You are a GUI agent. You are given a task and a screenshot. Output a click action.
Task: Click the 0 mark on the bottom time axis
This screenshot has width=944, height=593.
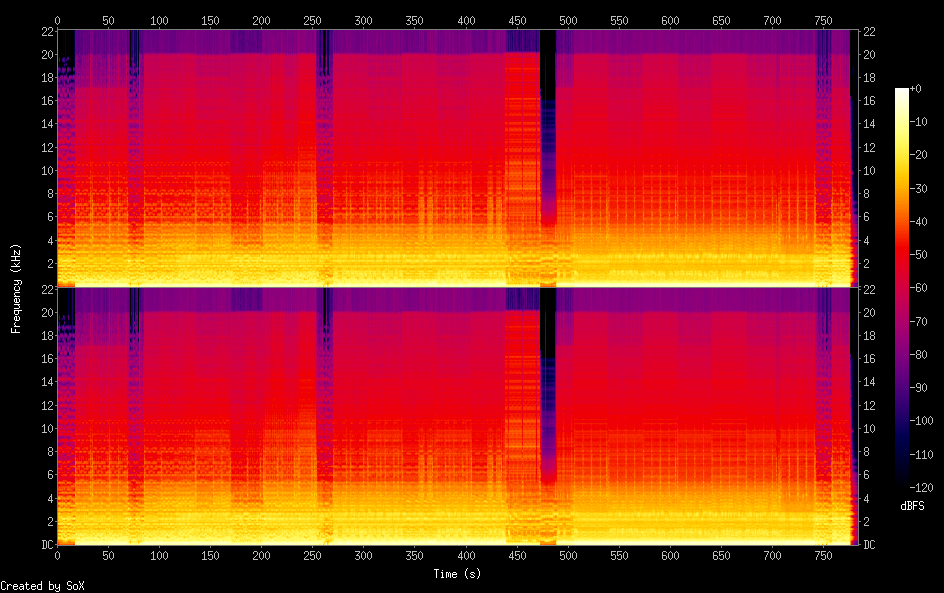pyautogui.click(x=58, y=556)
